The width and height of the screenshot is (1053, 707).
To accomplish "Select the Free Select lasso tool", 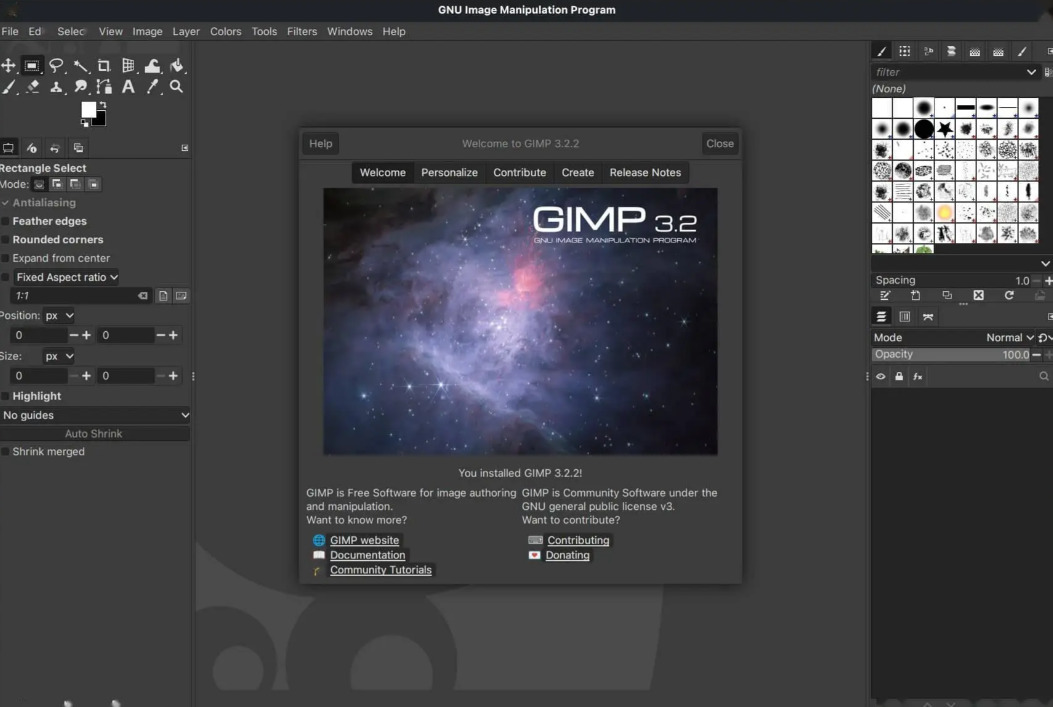I will [56, 65].
